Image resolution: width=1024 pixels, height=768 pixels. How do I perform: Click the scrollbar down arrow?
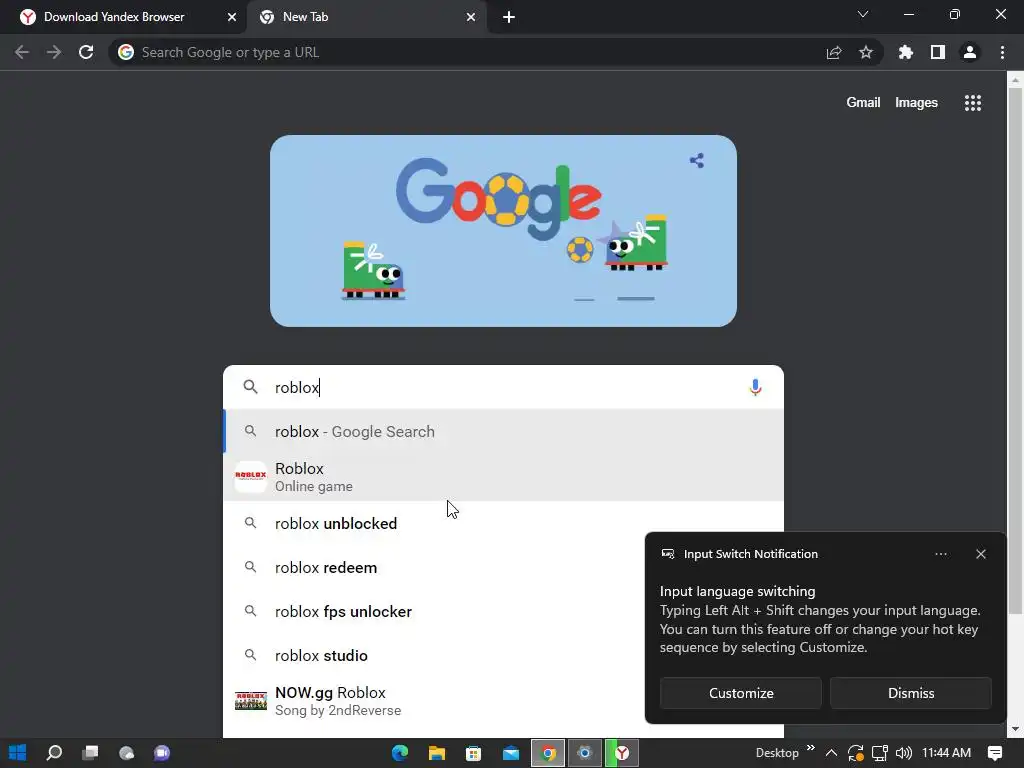click(x=1015, y=729)
